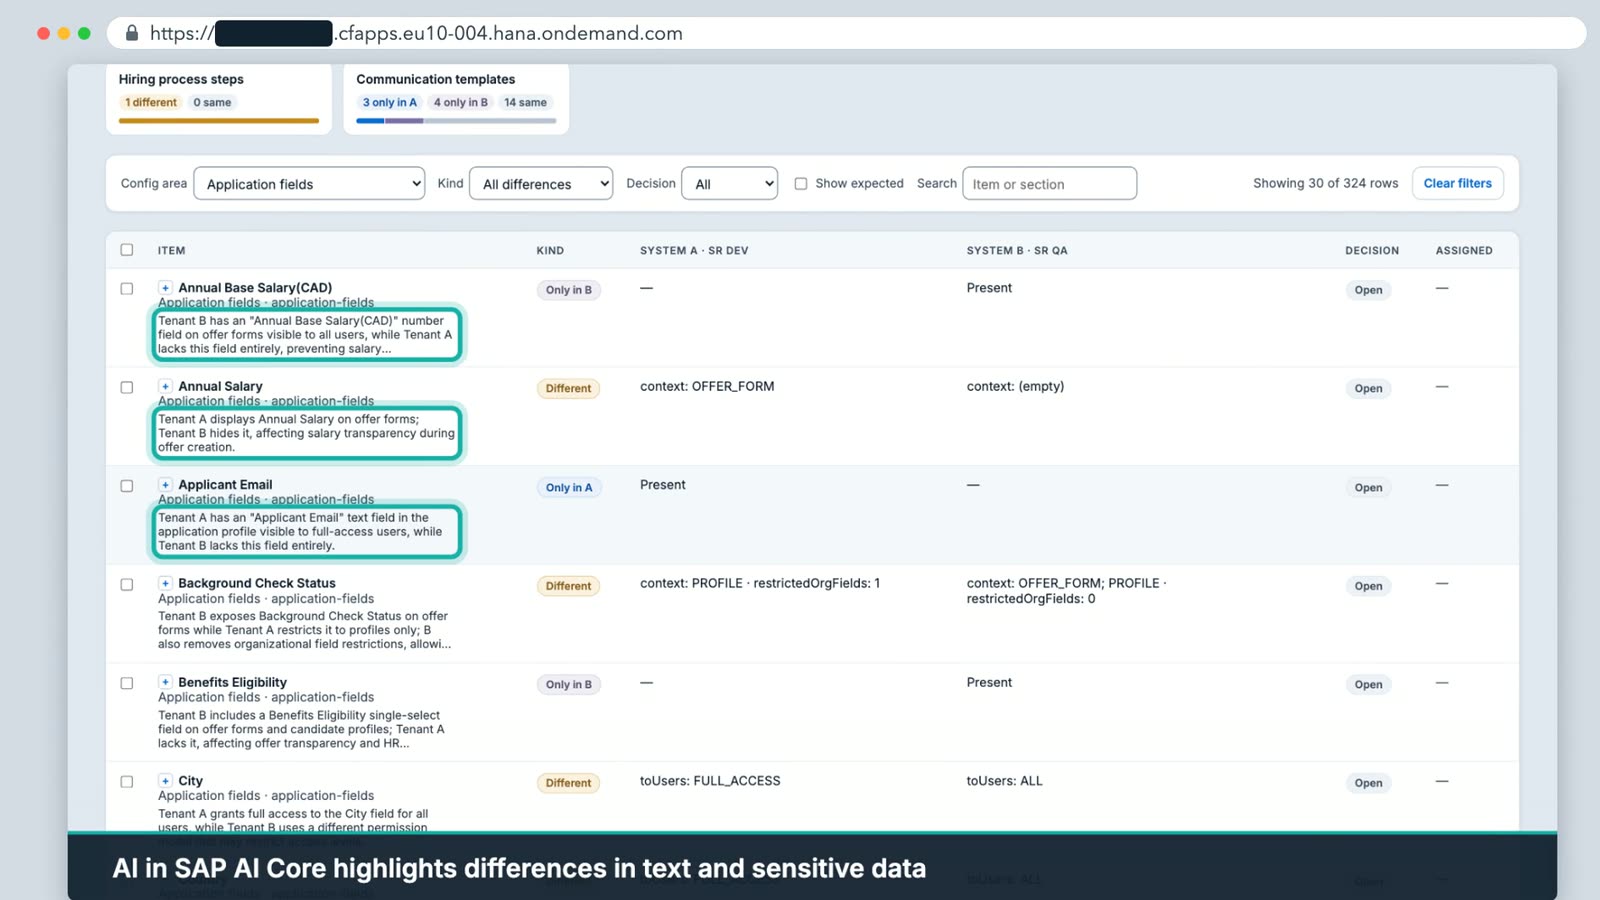Image resolution: width=1600 pixels, height=900 pixels.
Task: Expand the Annual Base Salary(CAD) row
Action: [165, 288]
